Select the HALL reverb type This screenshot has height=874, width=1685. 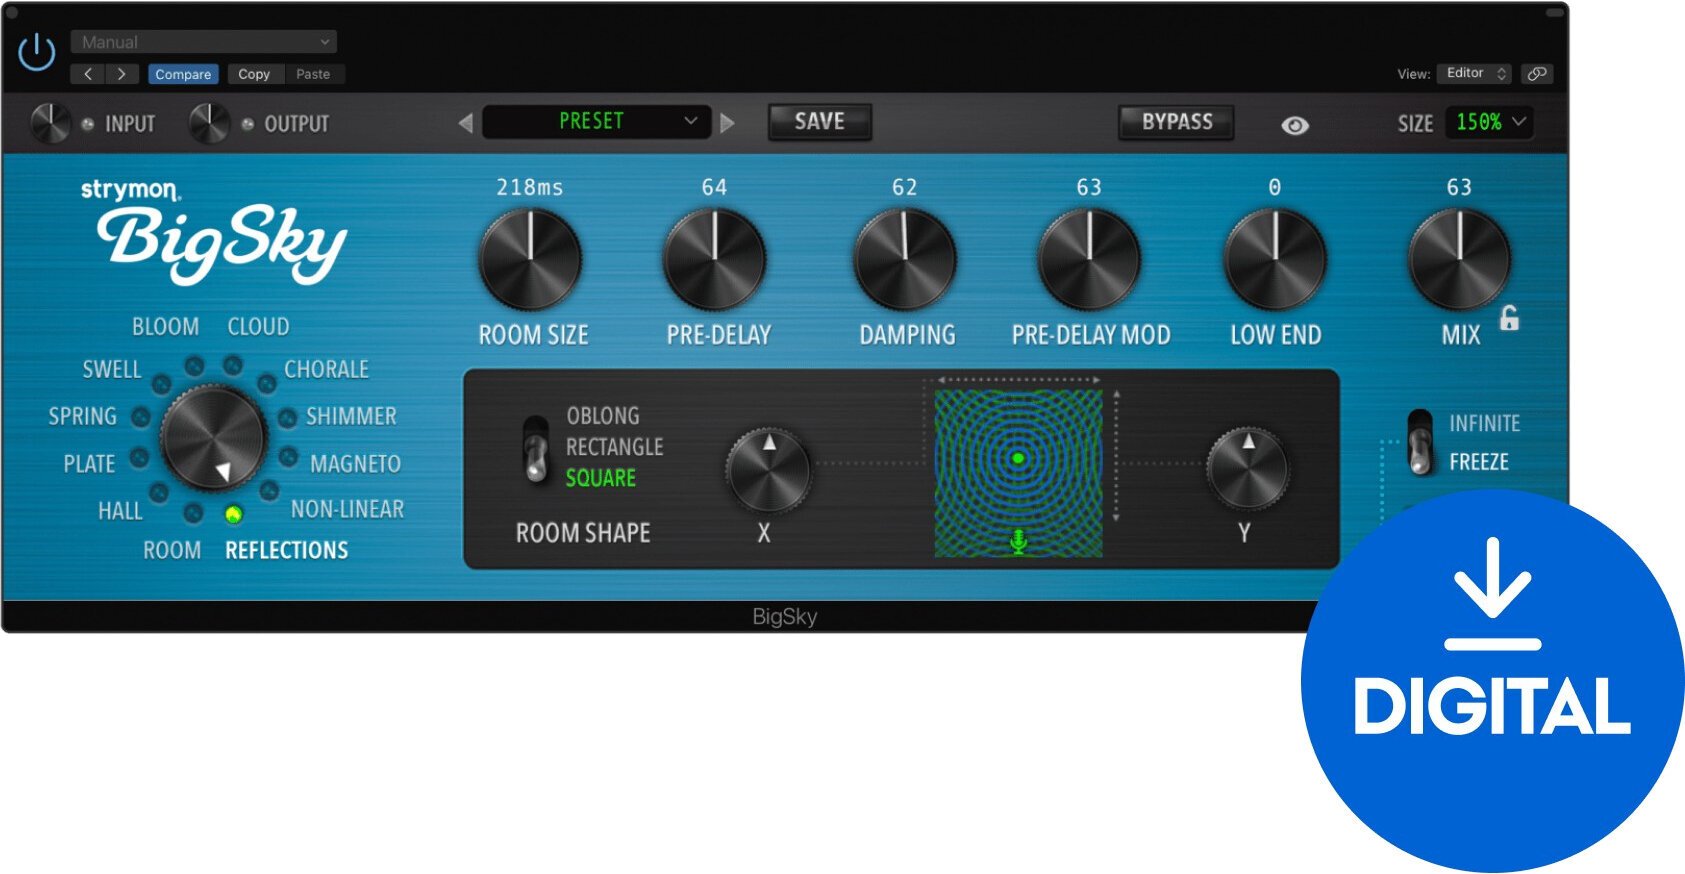[120, 511]
